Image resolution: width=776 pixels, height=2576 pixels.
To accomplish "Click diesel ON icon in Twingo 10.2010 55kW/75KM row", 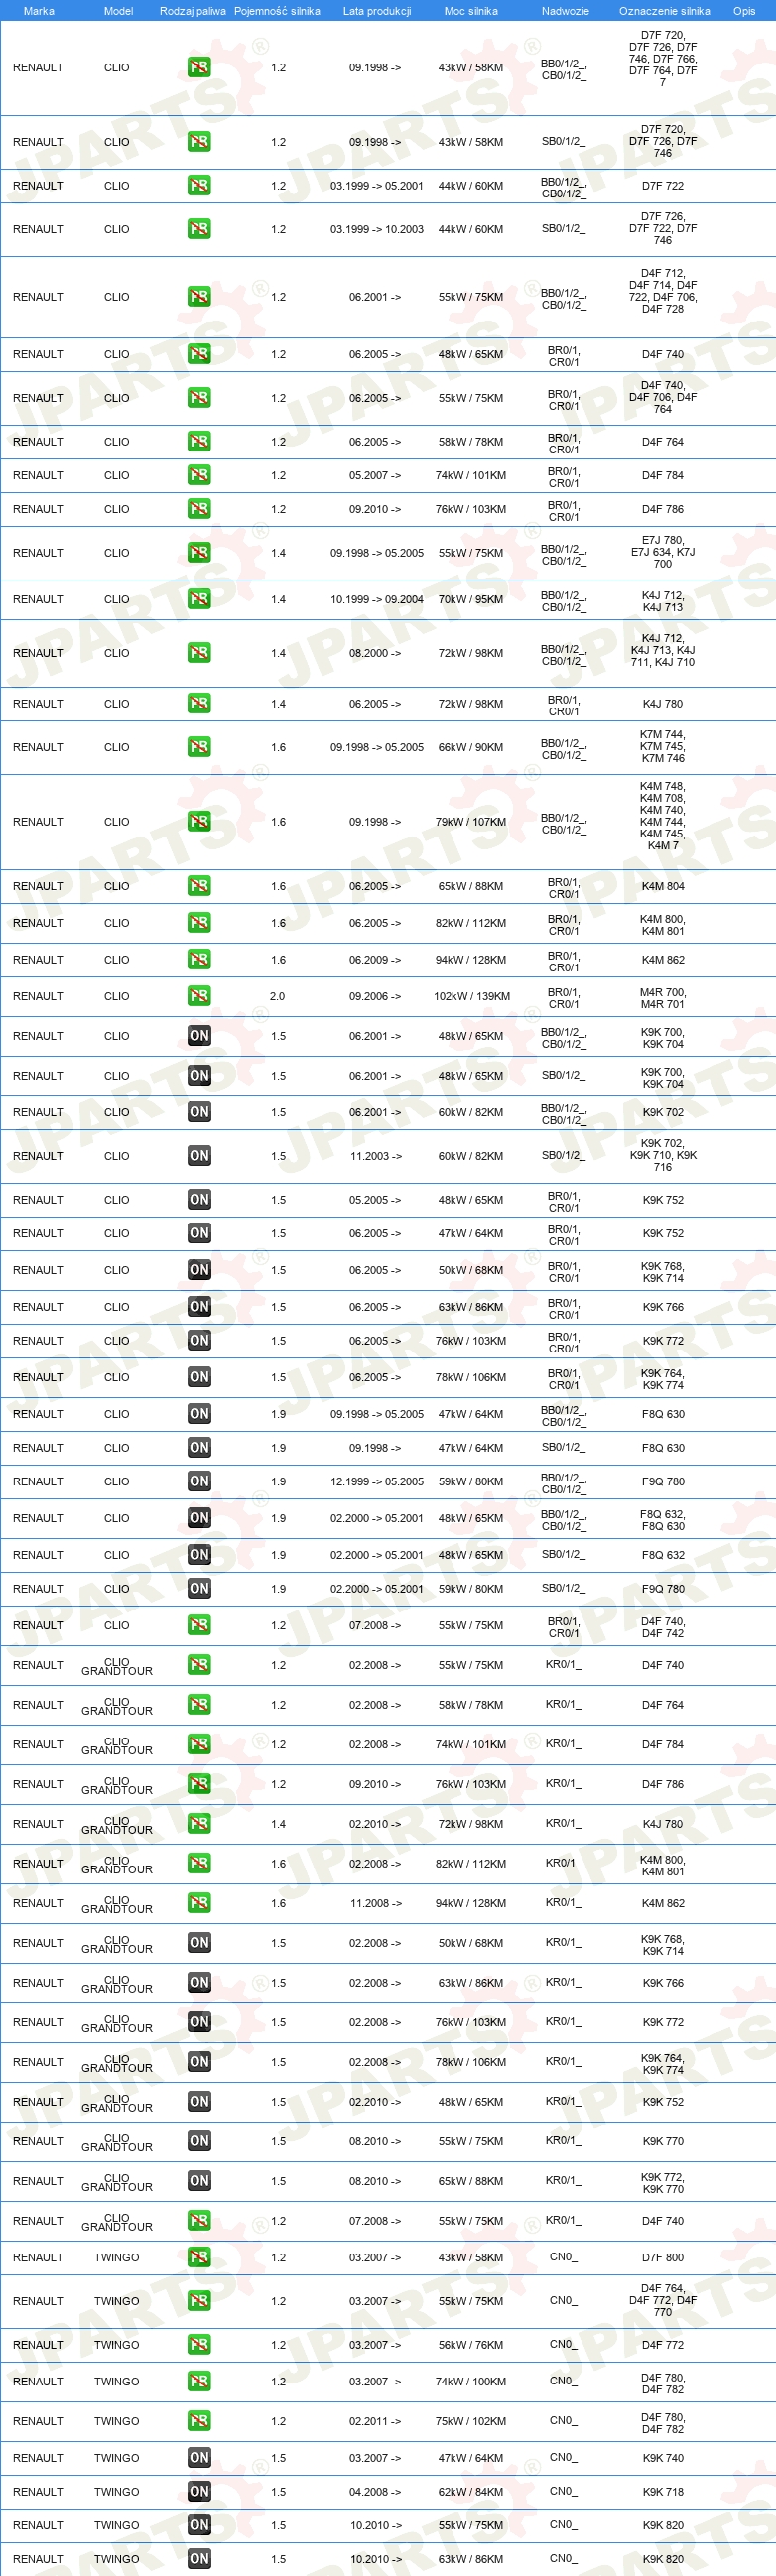I will [199, 2526].
